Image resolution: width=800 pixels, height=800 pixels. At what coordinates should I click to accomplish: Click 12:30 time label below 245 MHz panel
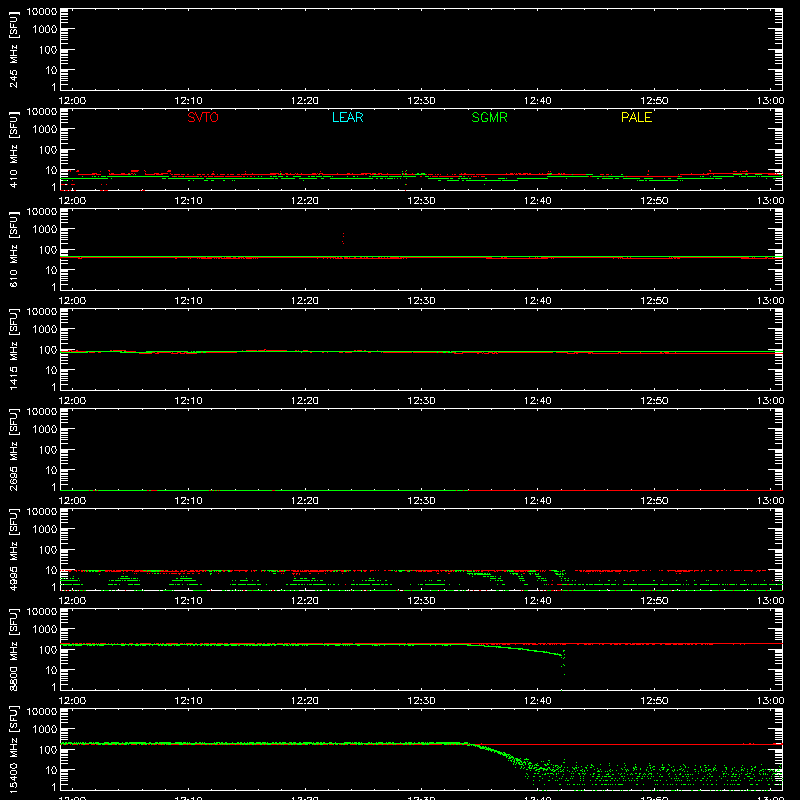point(421,101)
